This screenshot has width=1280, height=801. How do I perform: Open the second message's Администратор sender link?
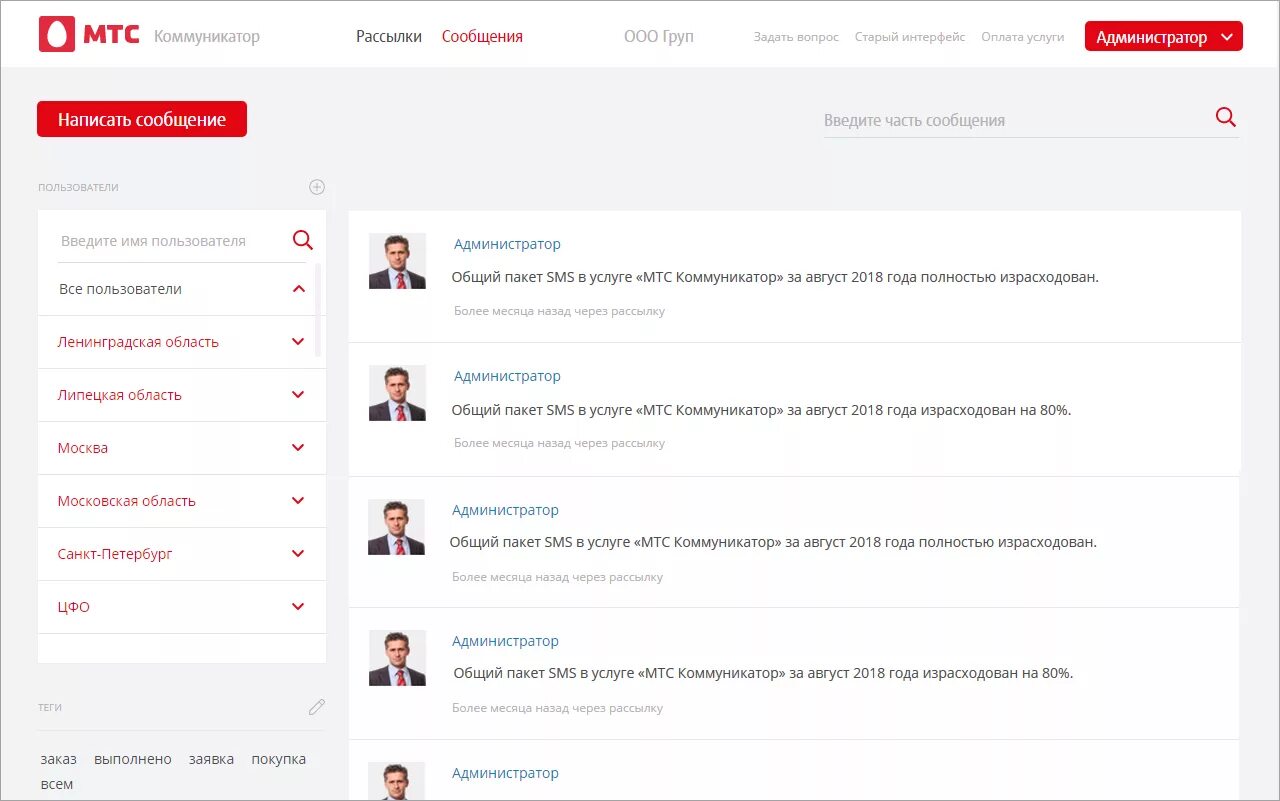pos(507,376)
